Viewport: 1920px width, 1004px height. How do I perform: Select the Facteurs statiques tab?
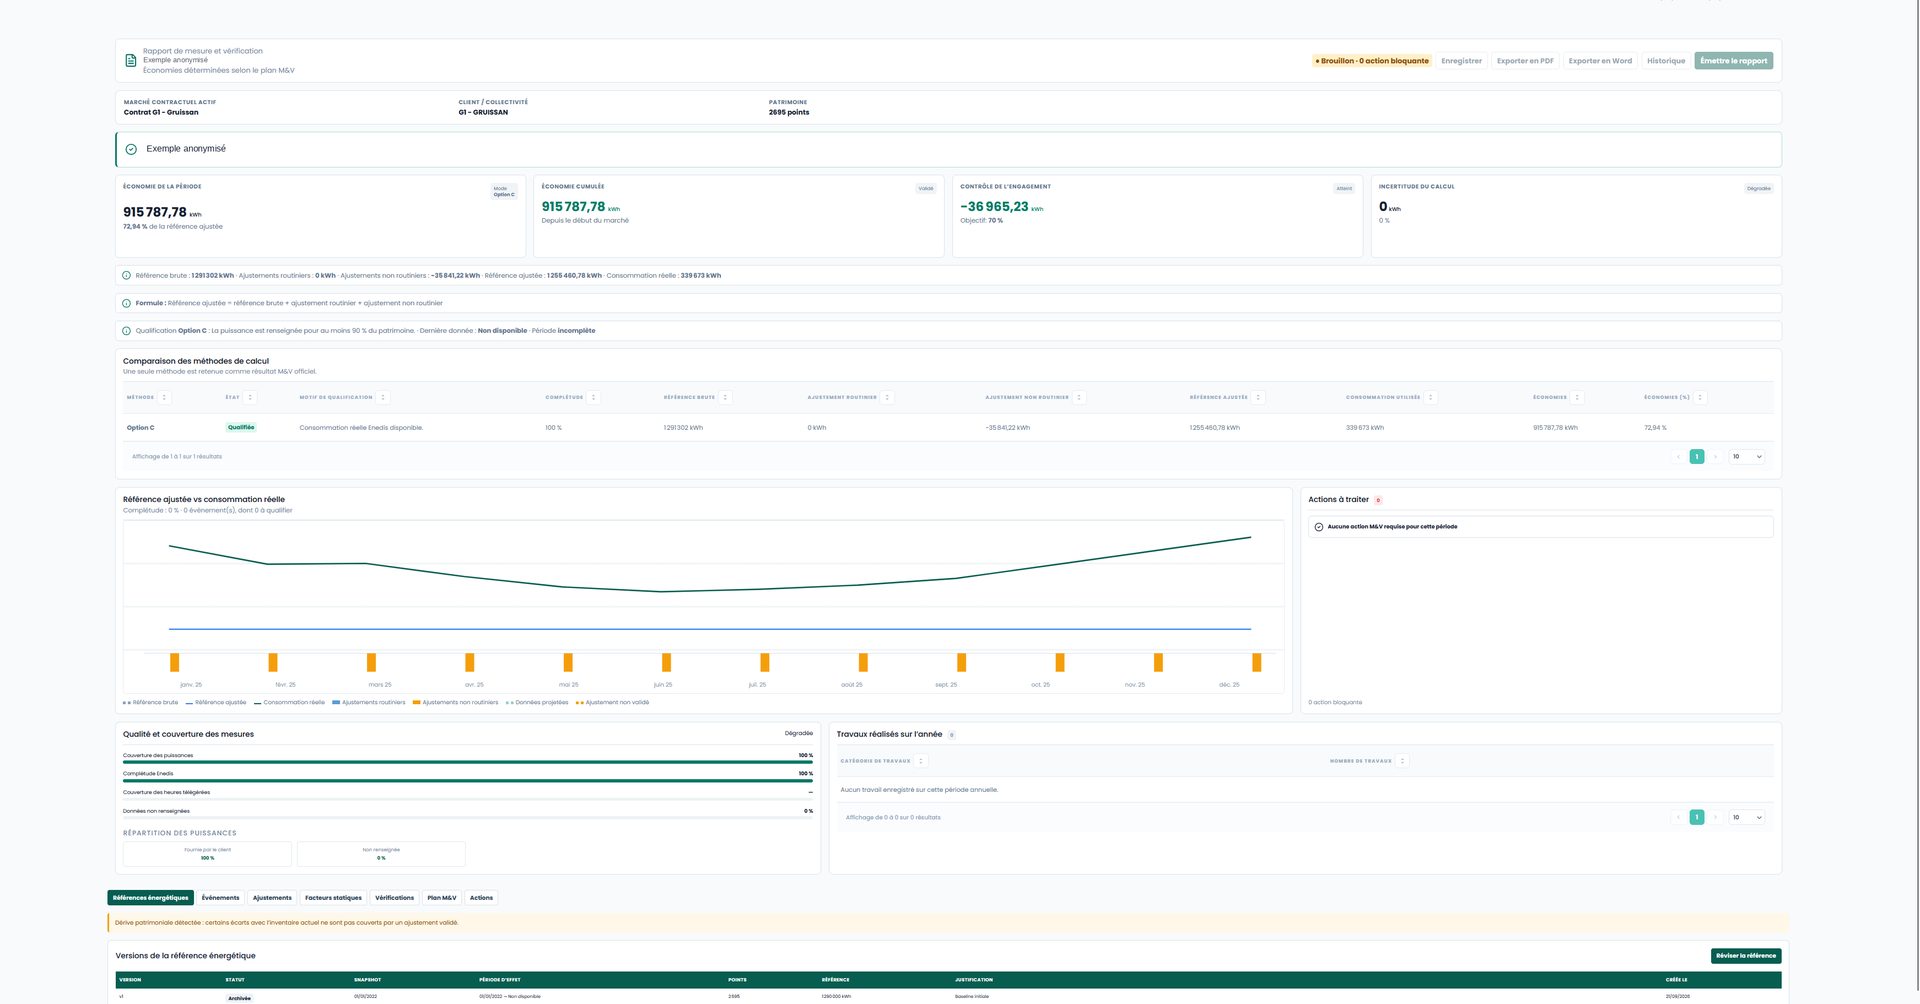333,898
